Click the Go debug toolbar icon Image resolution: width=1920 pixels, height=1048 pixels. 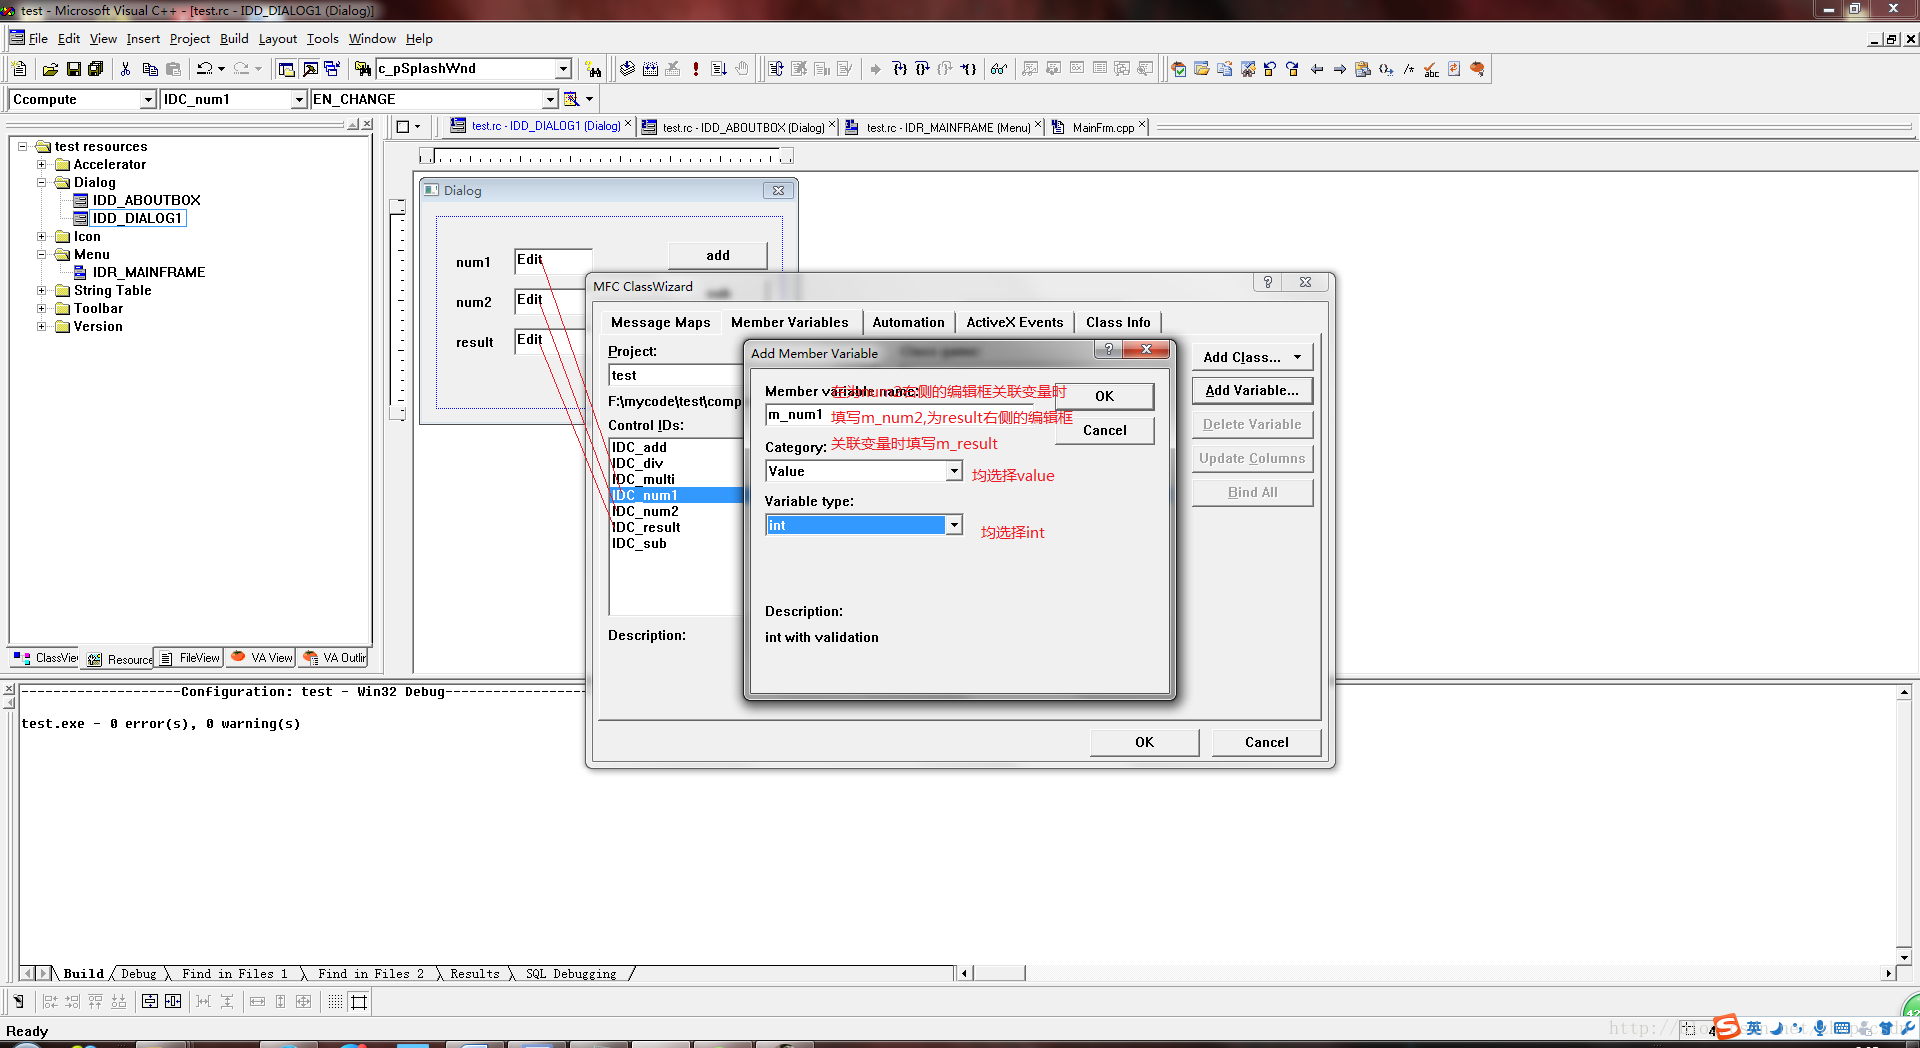point(719,69)
